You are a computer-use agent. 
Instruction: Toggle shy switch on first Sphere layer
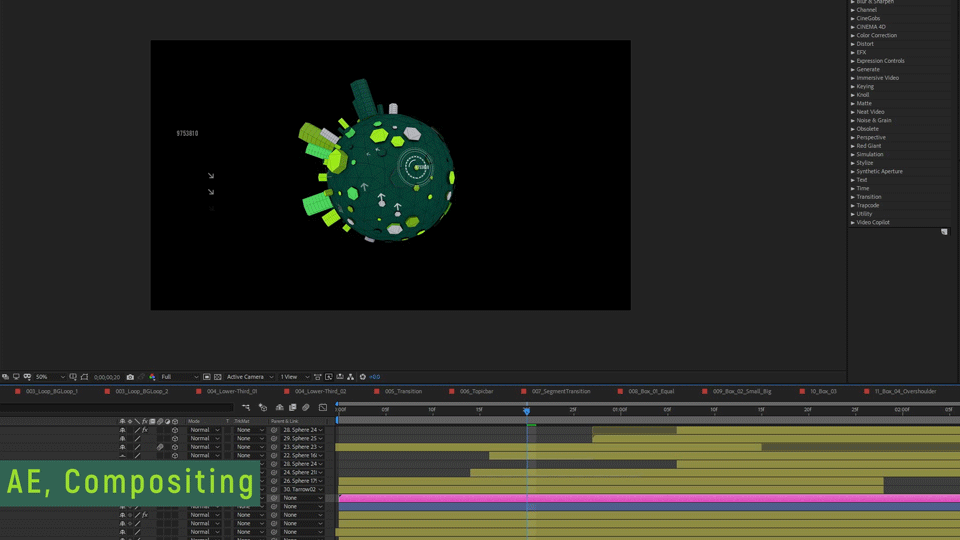click(x=122, y=430)
